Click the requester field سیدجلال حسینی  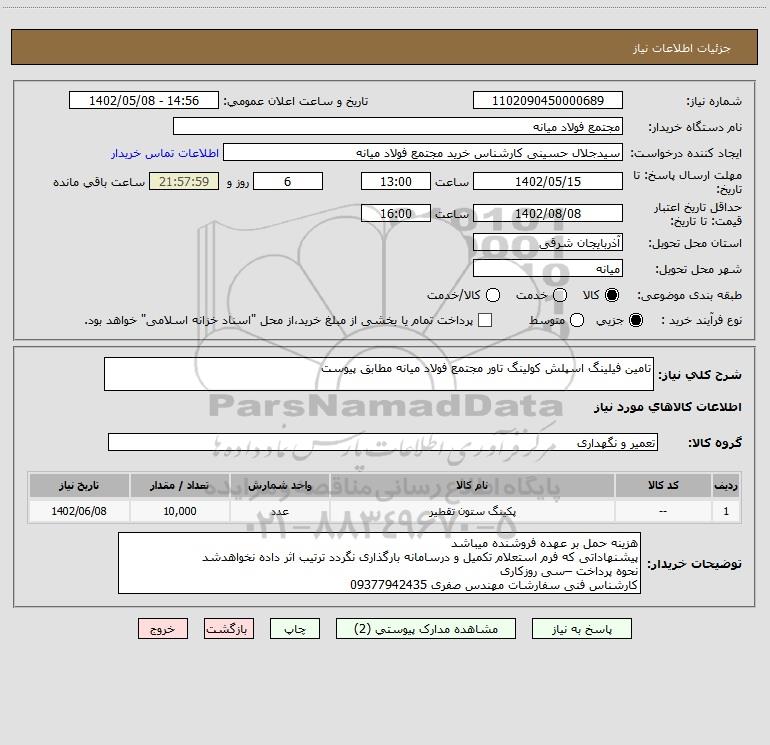coord(423,152)
